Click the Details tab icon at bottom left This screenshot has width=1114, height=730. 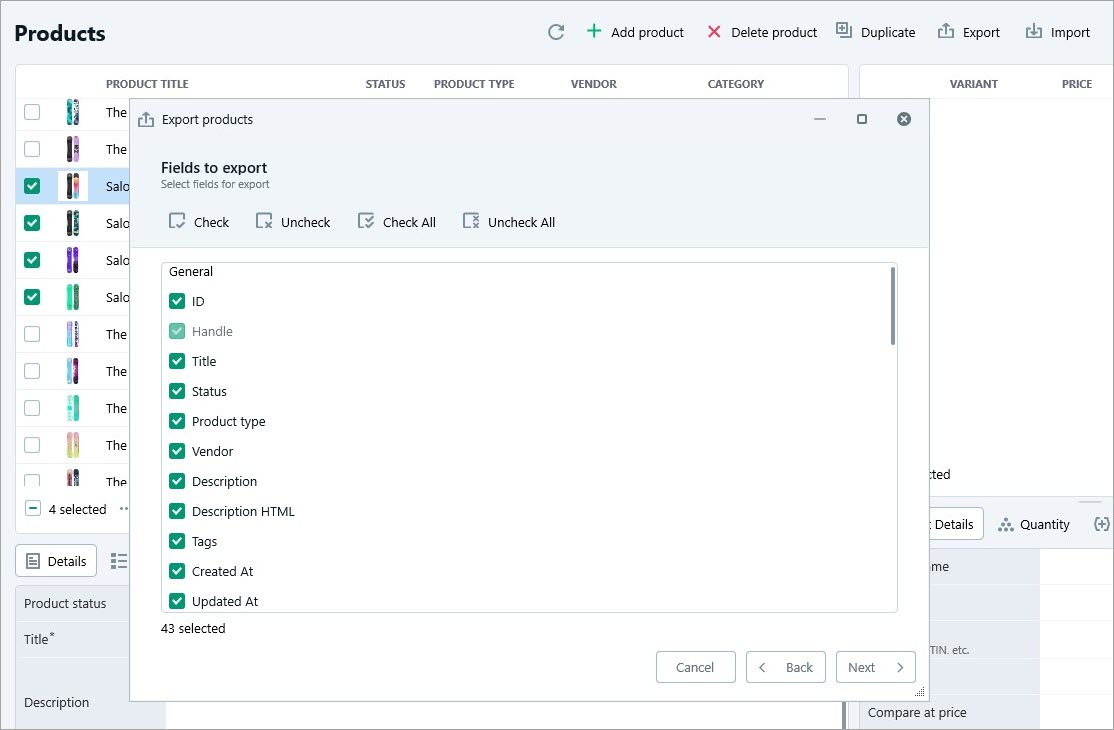click(33, 561)
